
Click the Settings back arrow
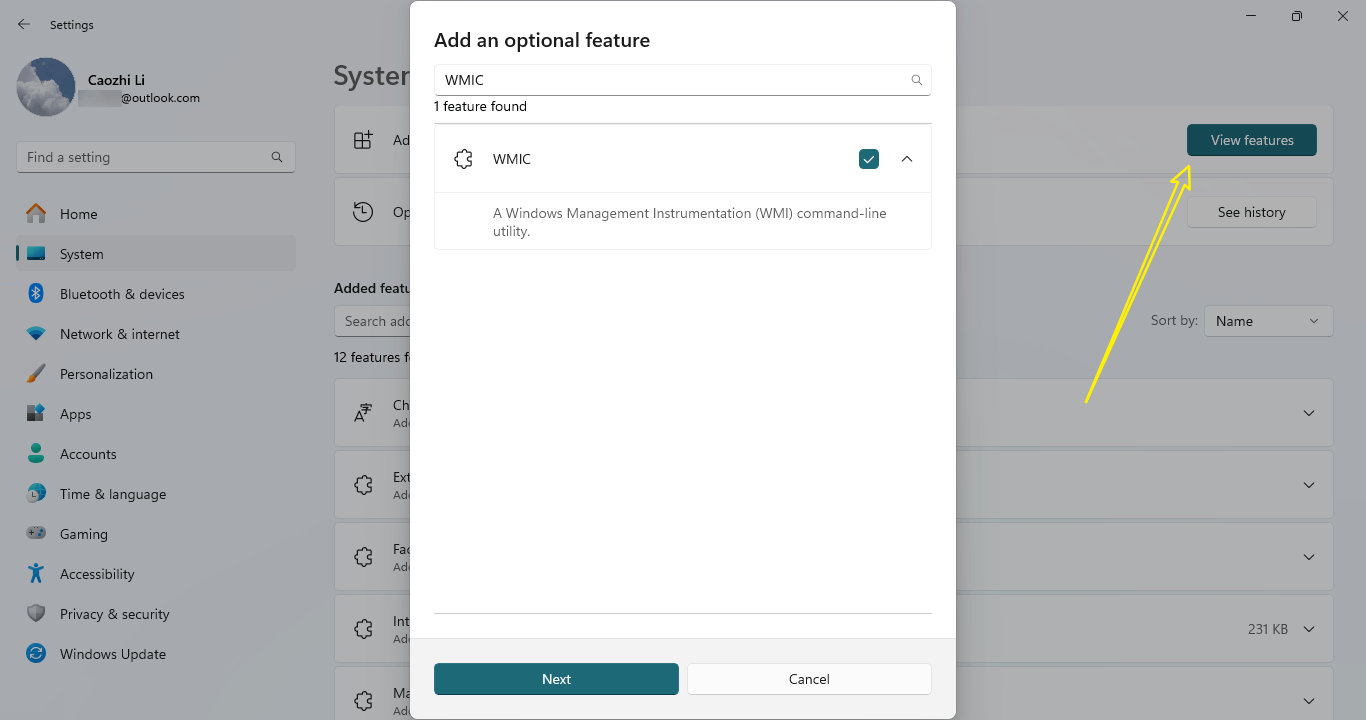pyautogui.click(x=24, y=25)
